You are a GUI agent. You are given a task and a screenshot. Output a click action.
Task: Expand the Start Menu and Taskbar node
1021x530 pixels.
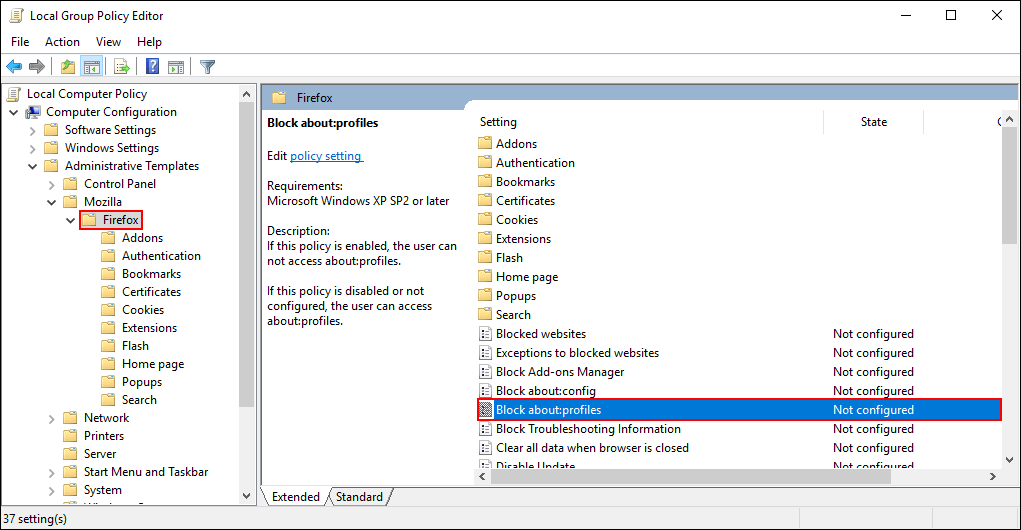(51, 472)
